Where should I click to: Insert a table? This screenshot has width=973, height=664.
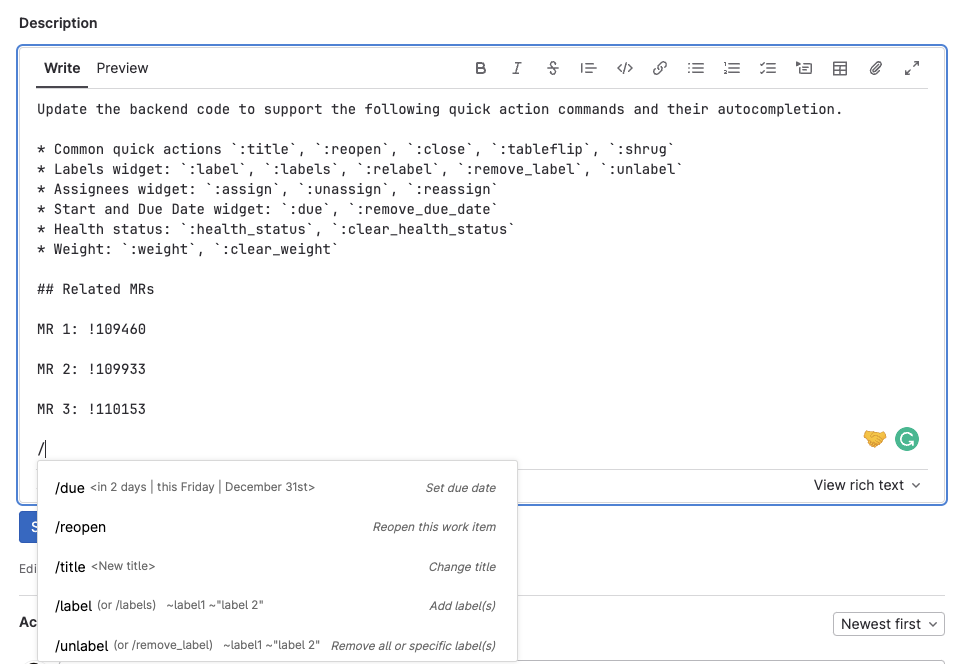(x=840, y=68)
